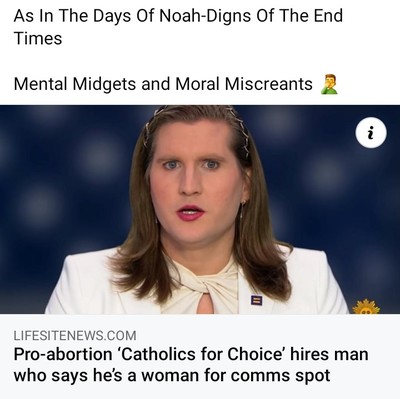Click the equal-sign pin on the white blazer

point(255,300)
